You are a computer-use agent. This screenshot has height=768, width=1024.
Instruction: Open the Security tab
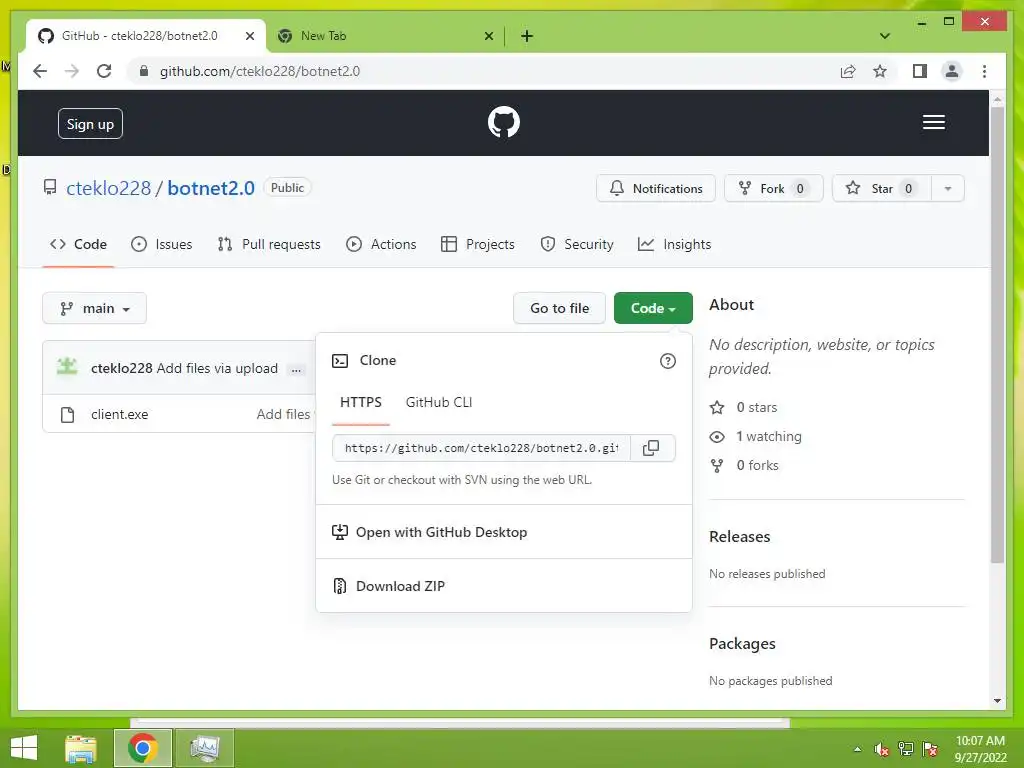577,244
